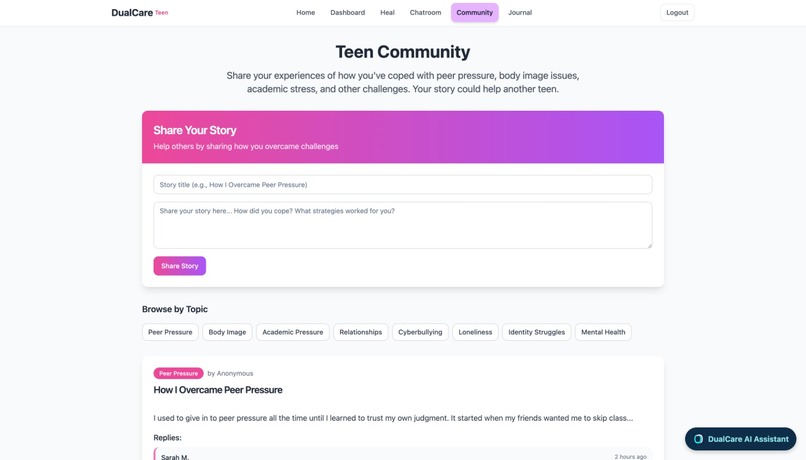The height and width of the screenshot is (460, 806).
Task: Select the Cyberbullying topic chip
Action: click(x=420, y=332)
